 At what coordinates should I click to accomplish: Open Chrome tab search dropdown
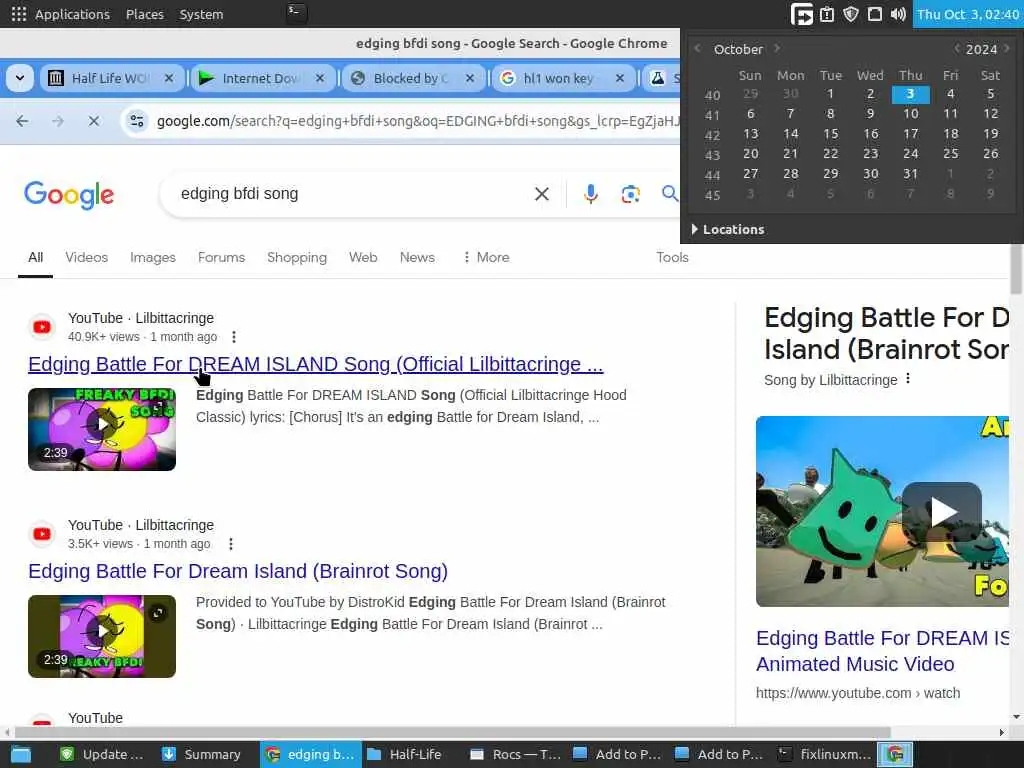coord(20,78)
